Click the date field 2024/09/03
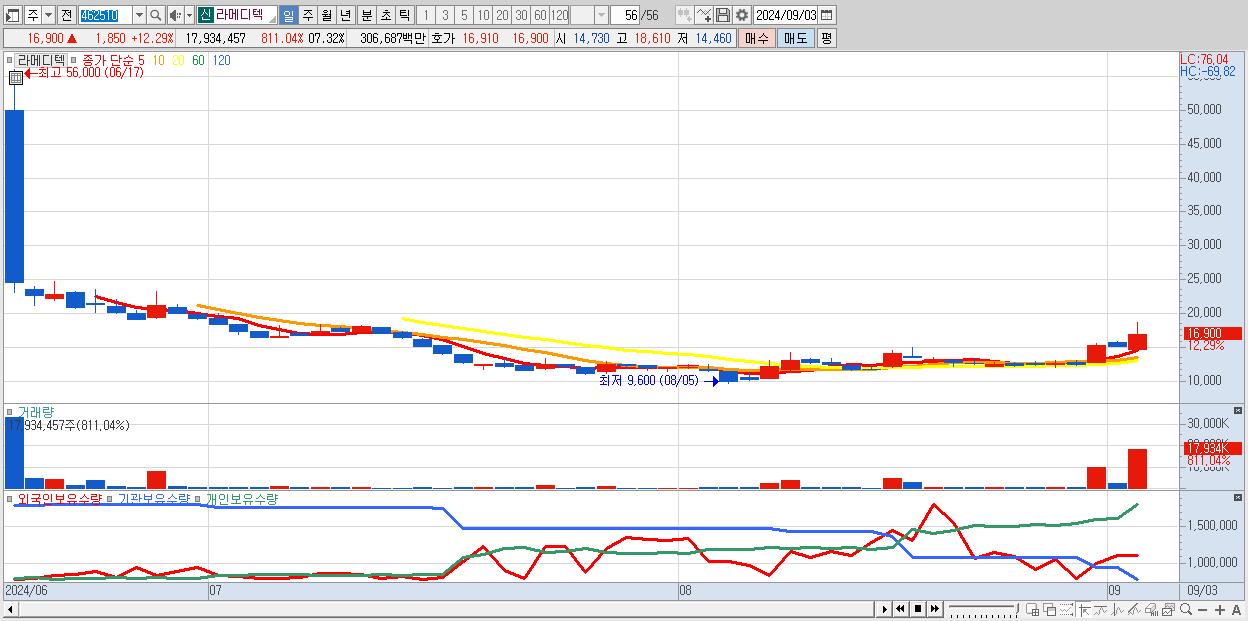 (785, 15)
